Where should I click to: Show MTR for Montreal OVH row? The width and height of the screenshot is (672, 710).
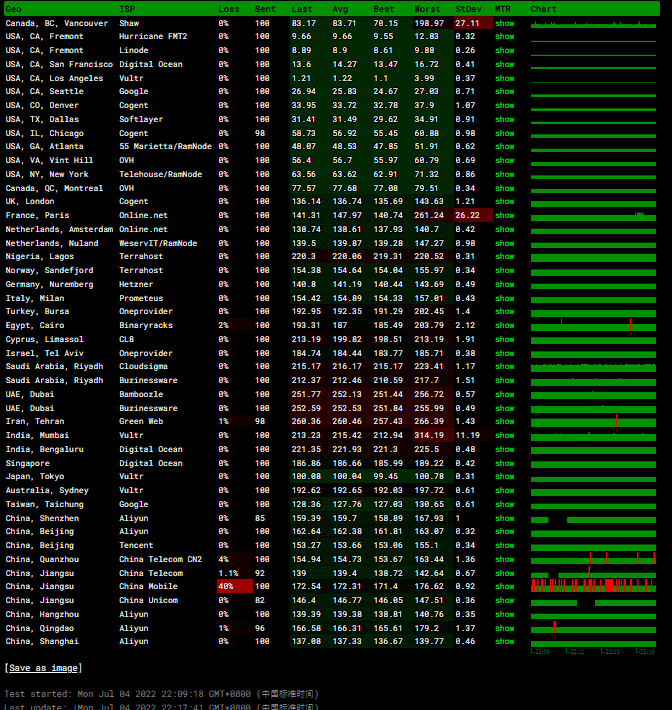point(504,188)
